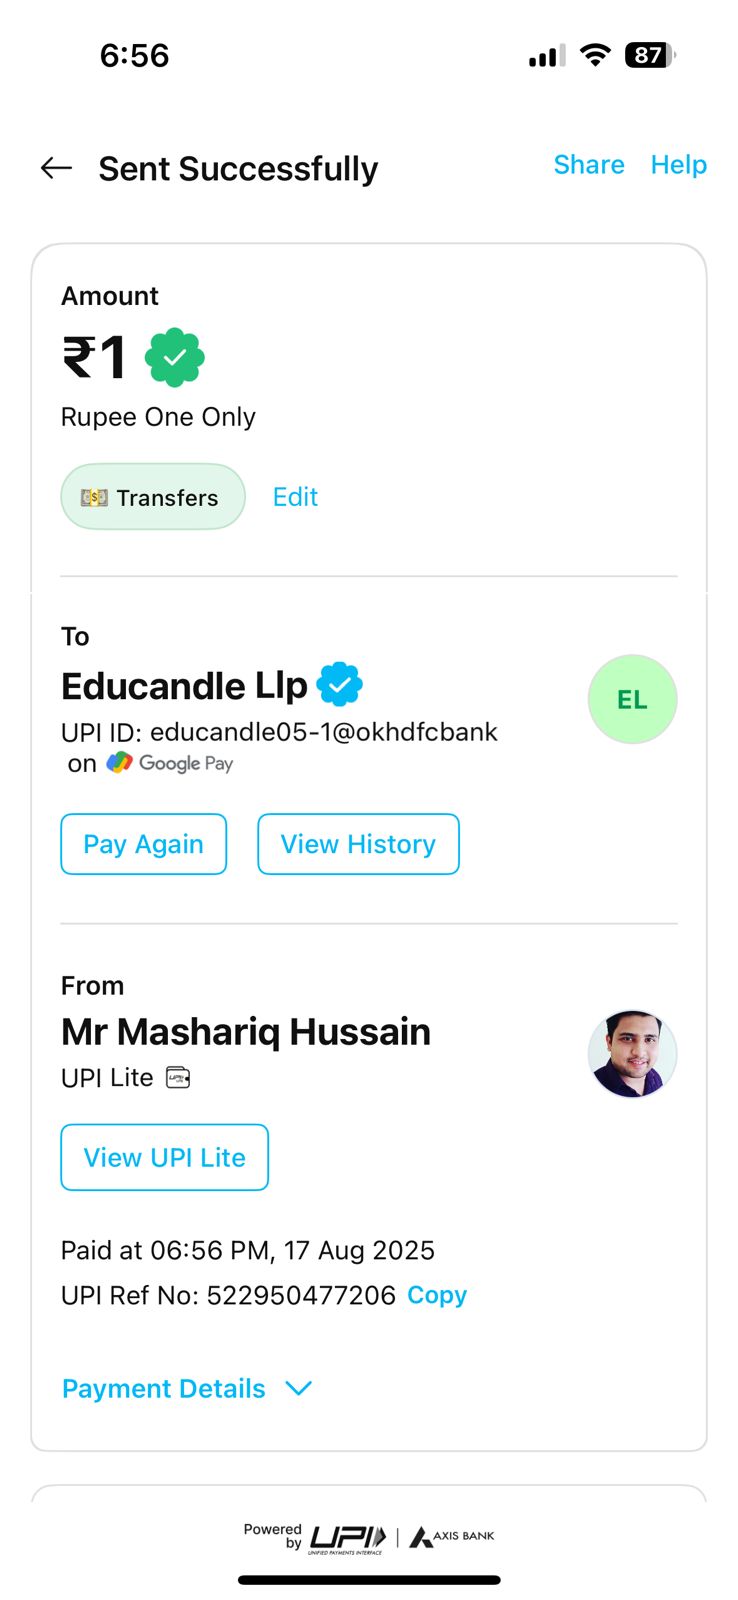This screenshot has height=1600, width=738.
Task: Tap the Axis Bank logo
Action: click(453, 1536)
